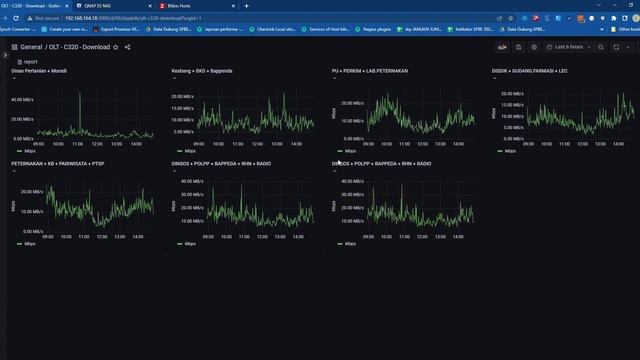Save the dashboard using the save icon
The height and width of the screenshot is (360, 640).
518,47
